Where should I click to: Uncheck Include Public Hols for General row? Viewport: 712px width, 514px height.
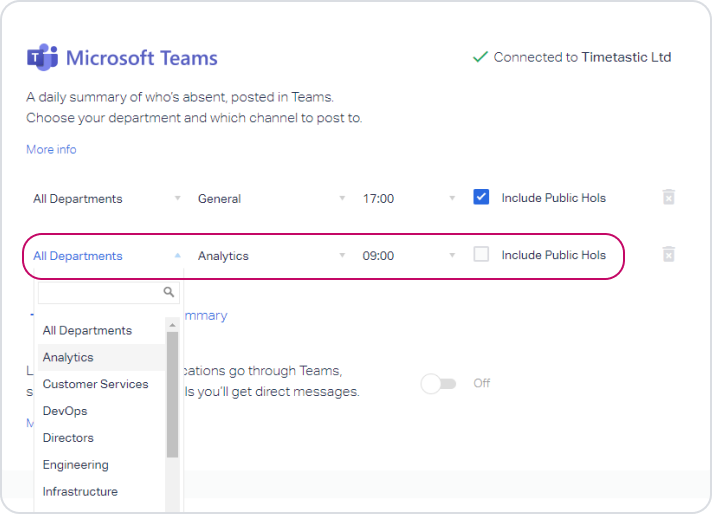coord(481,197)
